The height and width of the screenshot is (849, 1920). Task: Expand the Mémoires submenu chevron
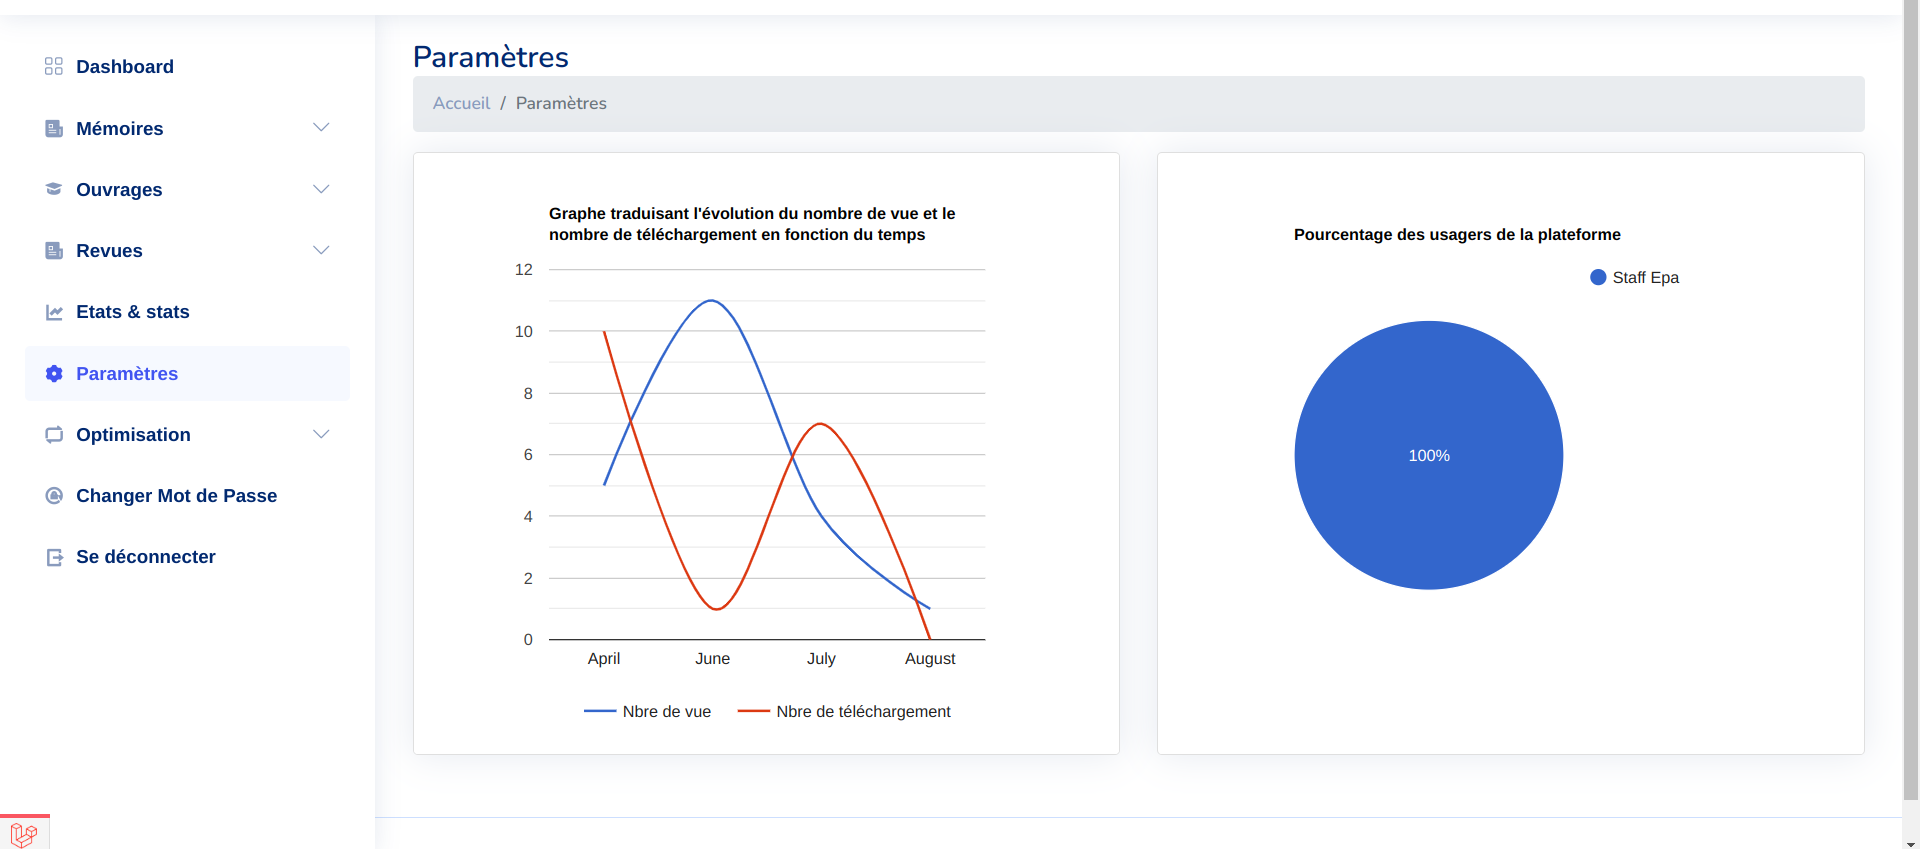321,127
